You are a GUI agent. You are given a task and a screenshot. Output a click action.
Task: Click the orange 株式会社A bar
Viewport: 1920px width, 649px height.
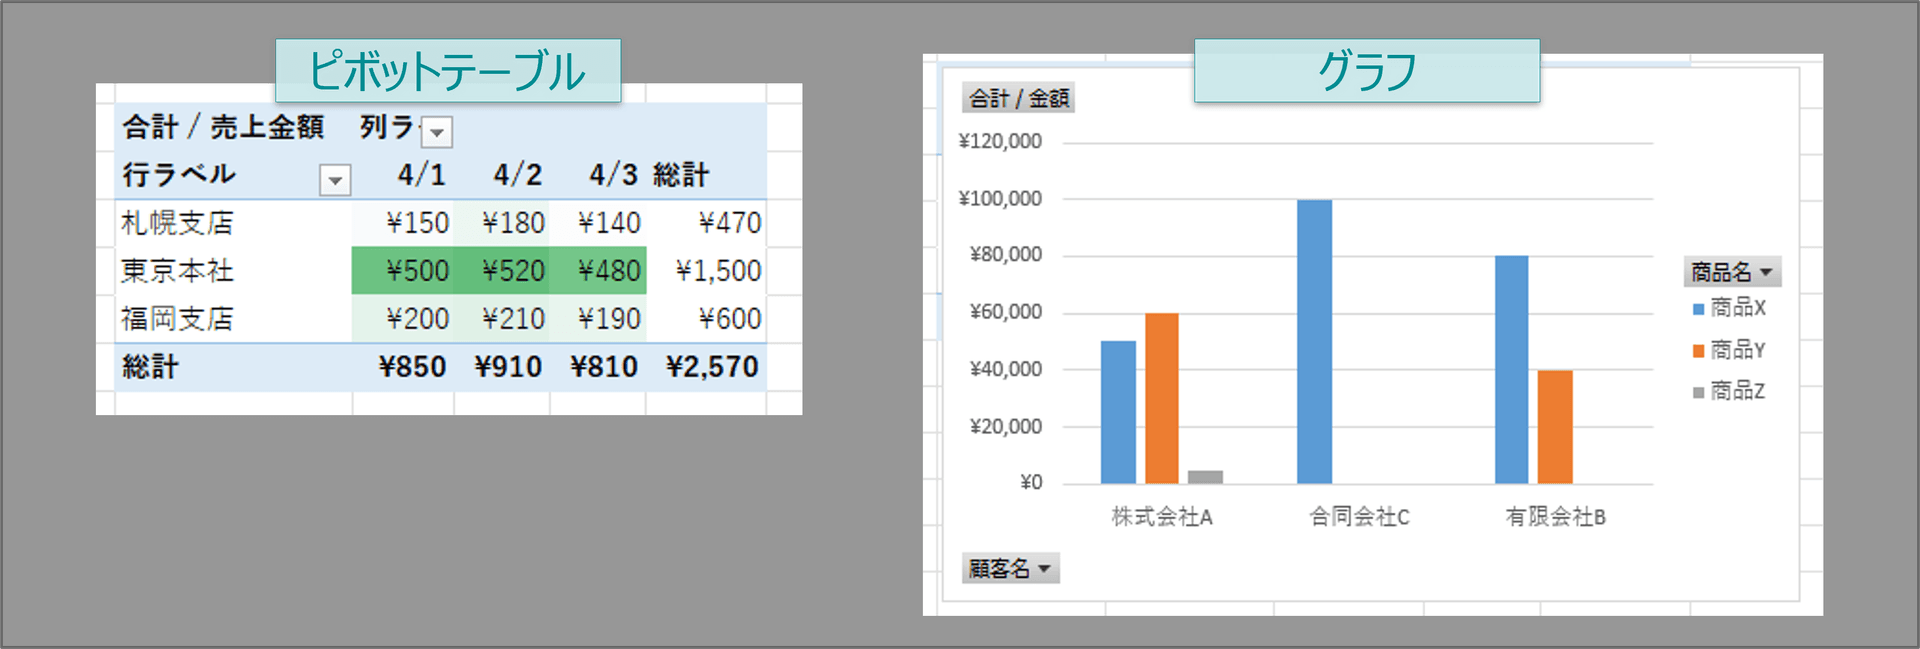(x=1162, y=398)
